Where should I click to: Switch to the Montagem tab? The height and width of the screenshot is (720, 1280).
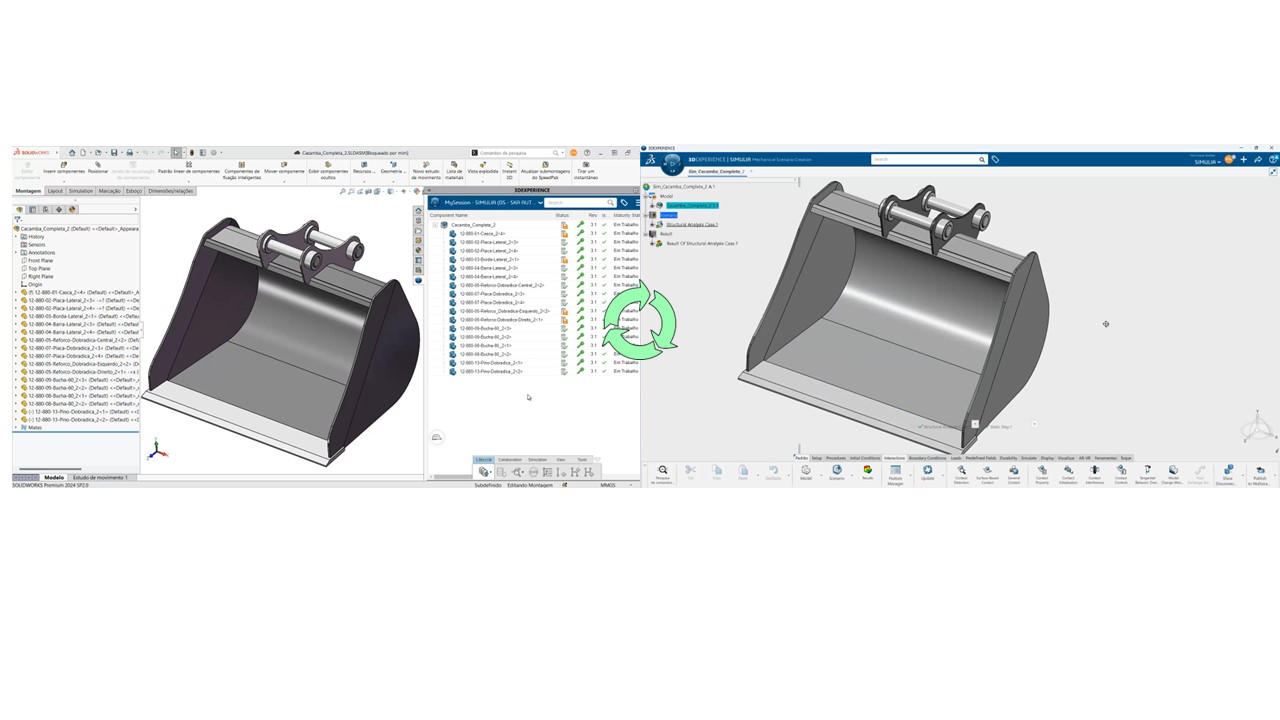[x=28, y=191]
